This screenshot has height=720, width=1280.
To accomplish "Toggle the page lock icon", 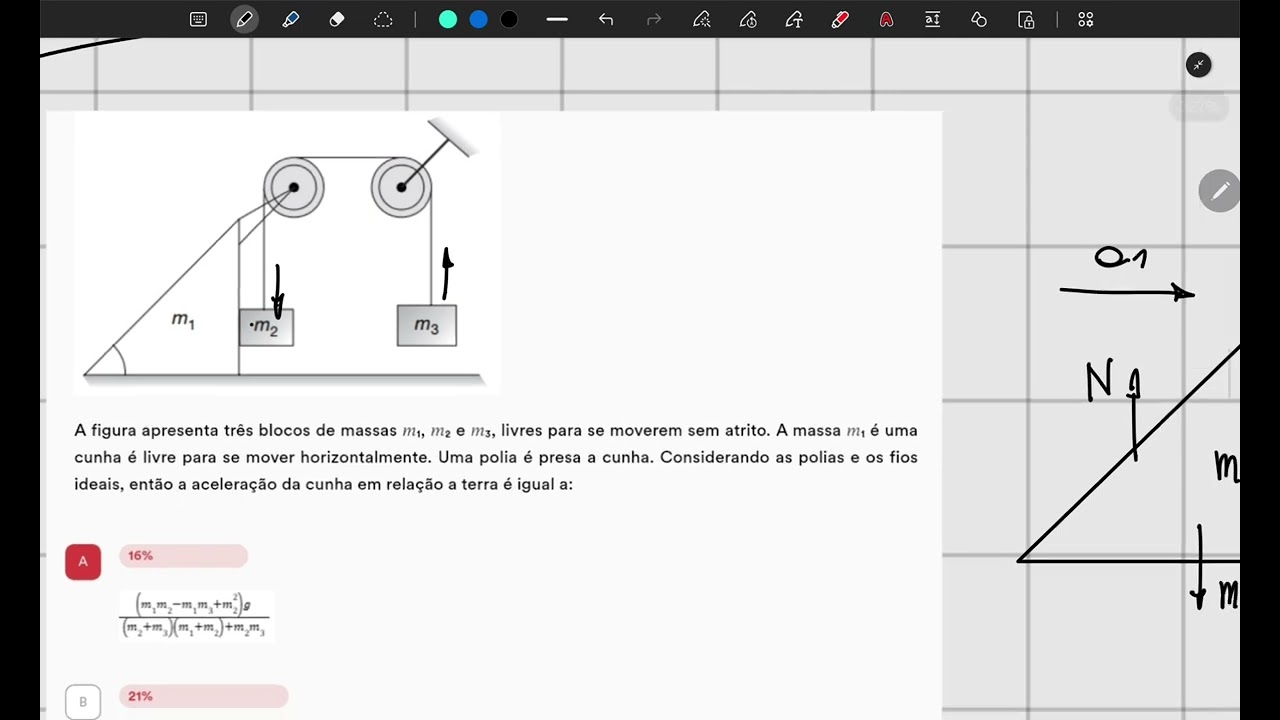I will [1026, 19].
